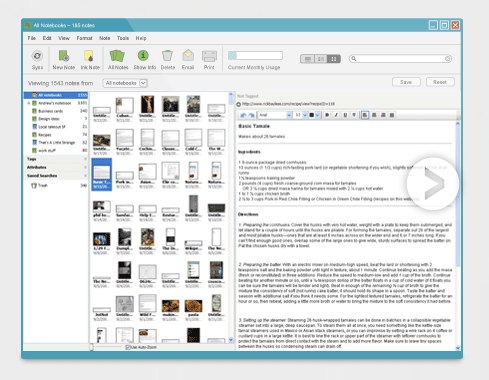The width and height of the screenshot is (489, 380).
Task: Click the Not Tagged label
Action: (x=248, y=96)
